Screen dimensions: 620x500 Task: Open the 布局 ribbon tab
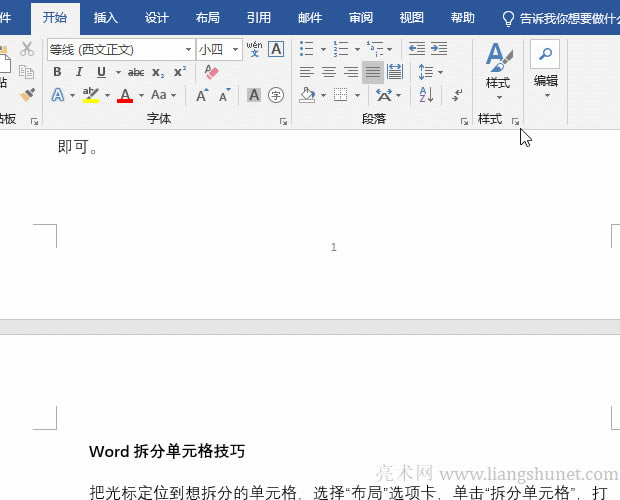pyautogui.click(x=207, y=17)
